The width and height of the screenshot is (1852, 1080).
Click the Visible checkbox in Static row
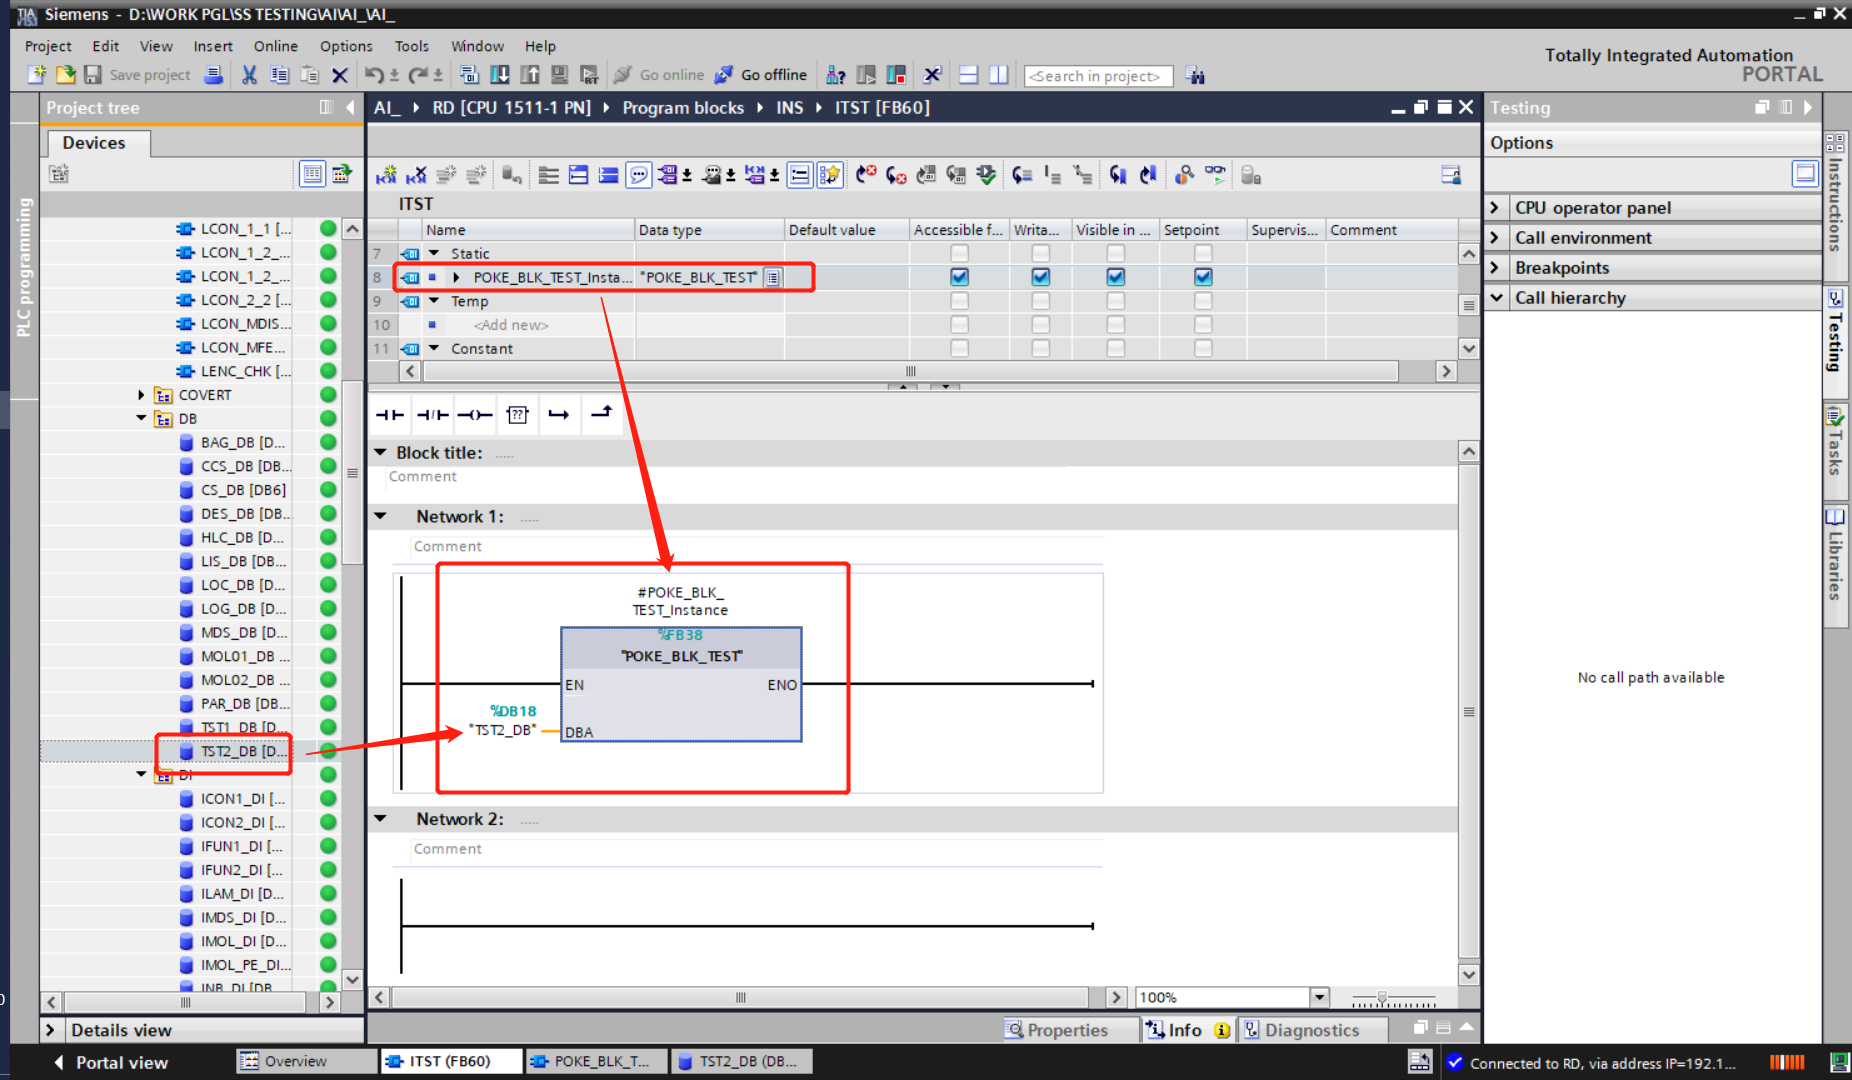(x=1116, y=253)
